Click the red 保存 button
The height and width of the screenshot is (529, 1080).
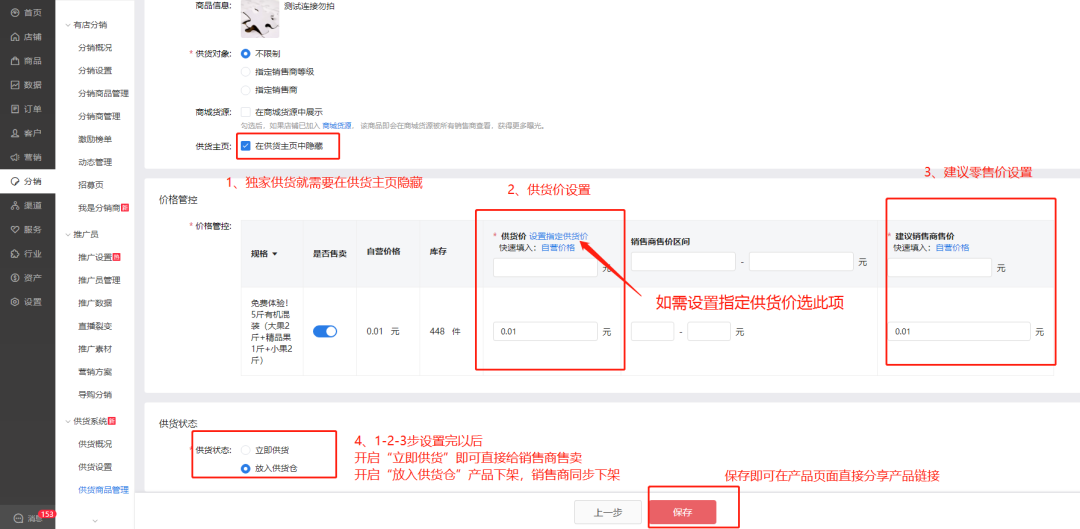[682, 512]
